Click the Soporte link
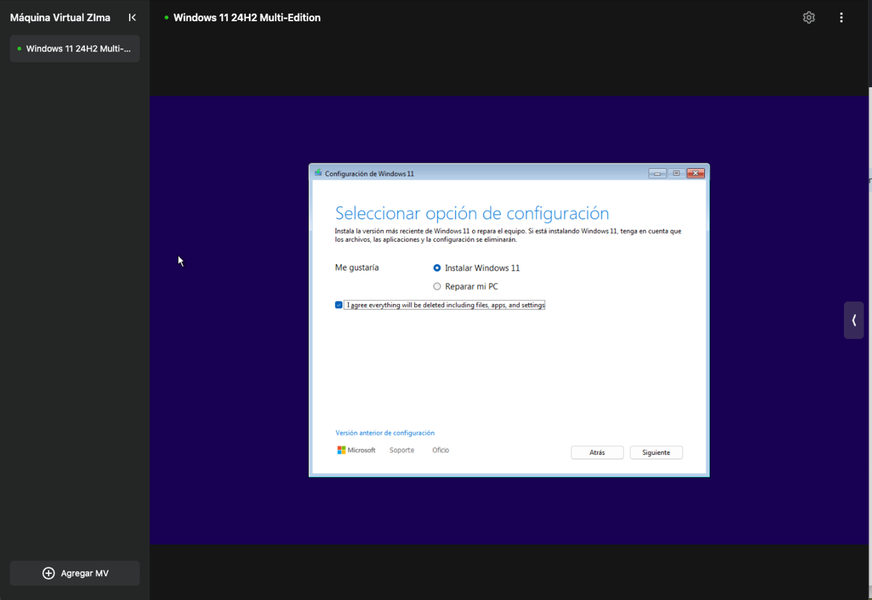872x600 pixels. pos(402,451)
